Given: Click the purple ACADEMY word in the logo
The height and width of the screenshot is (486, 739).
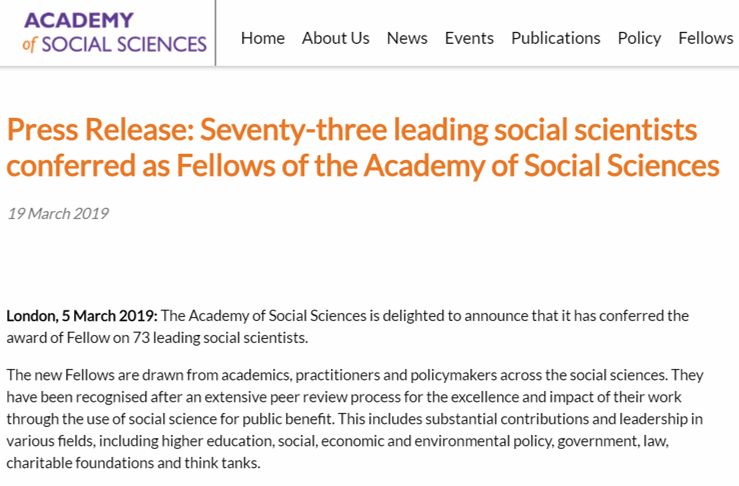Looking at the screenshot, I should [79, 20].
